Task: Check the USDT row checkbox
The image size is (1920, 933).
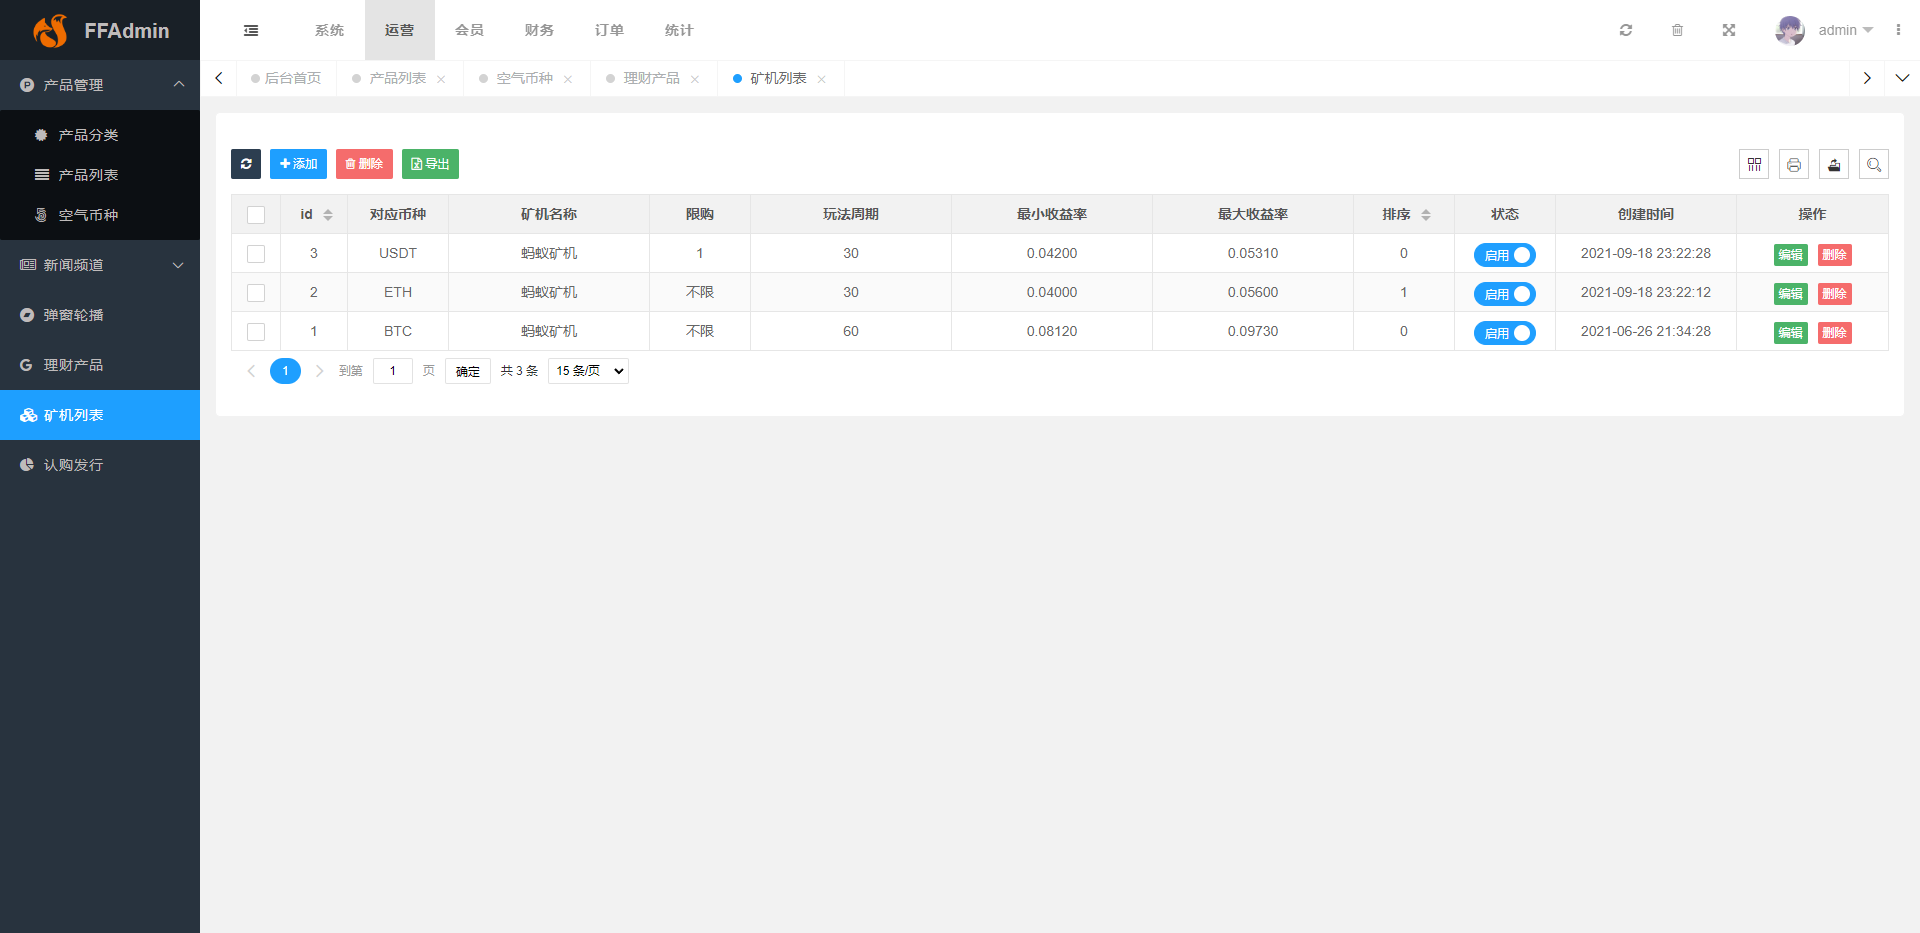Action: click(256, 254)
